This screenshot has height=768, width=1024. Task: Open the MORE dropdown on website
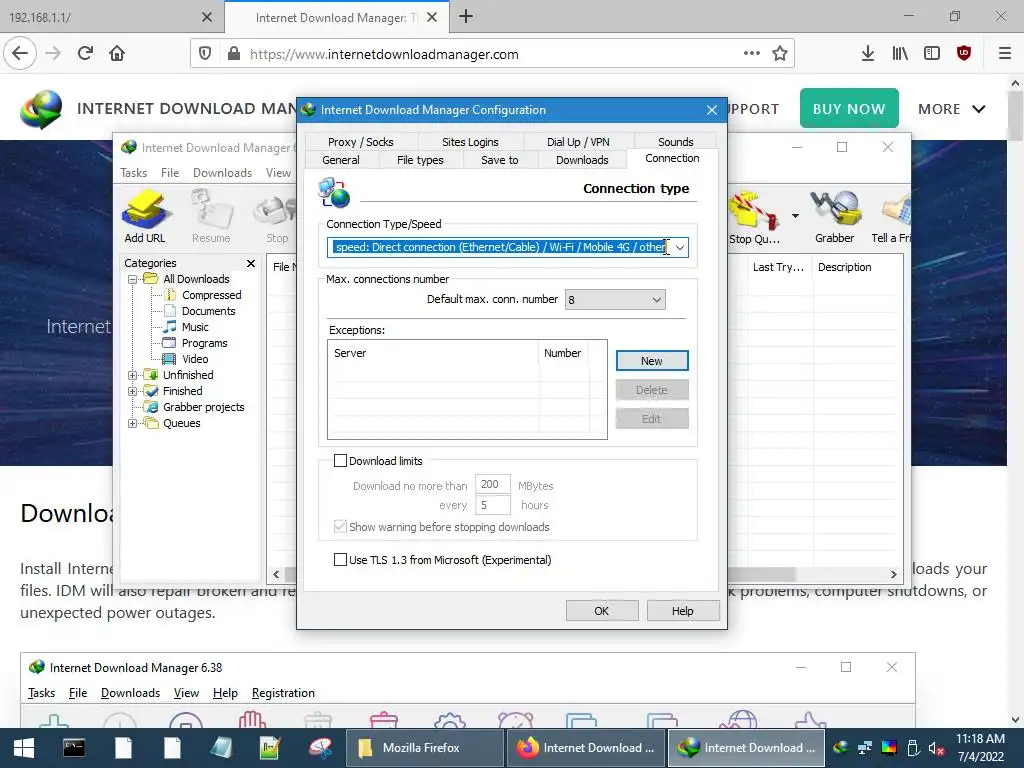coord(952,109)
